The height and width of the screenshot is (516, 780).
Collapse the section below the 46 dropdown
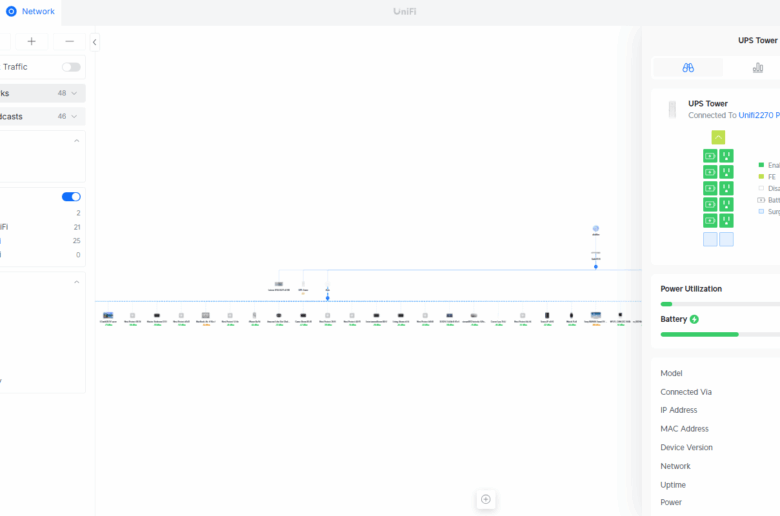pyautogui.click(x=77, y=141)
